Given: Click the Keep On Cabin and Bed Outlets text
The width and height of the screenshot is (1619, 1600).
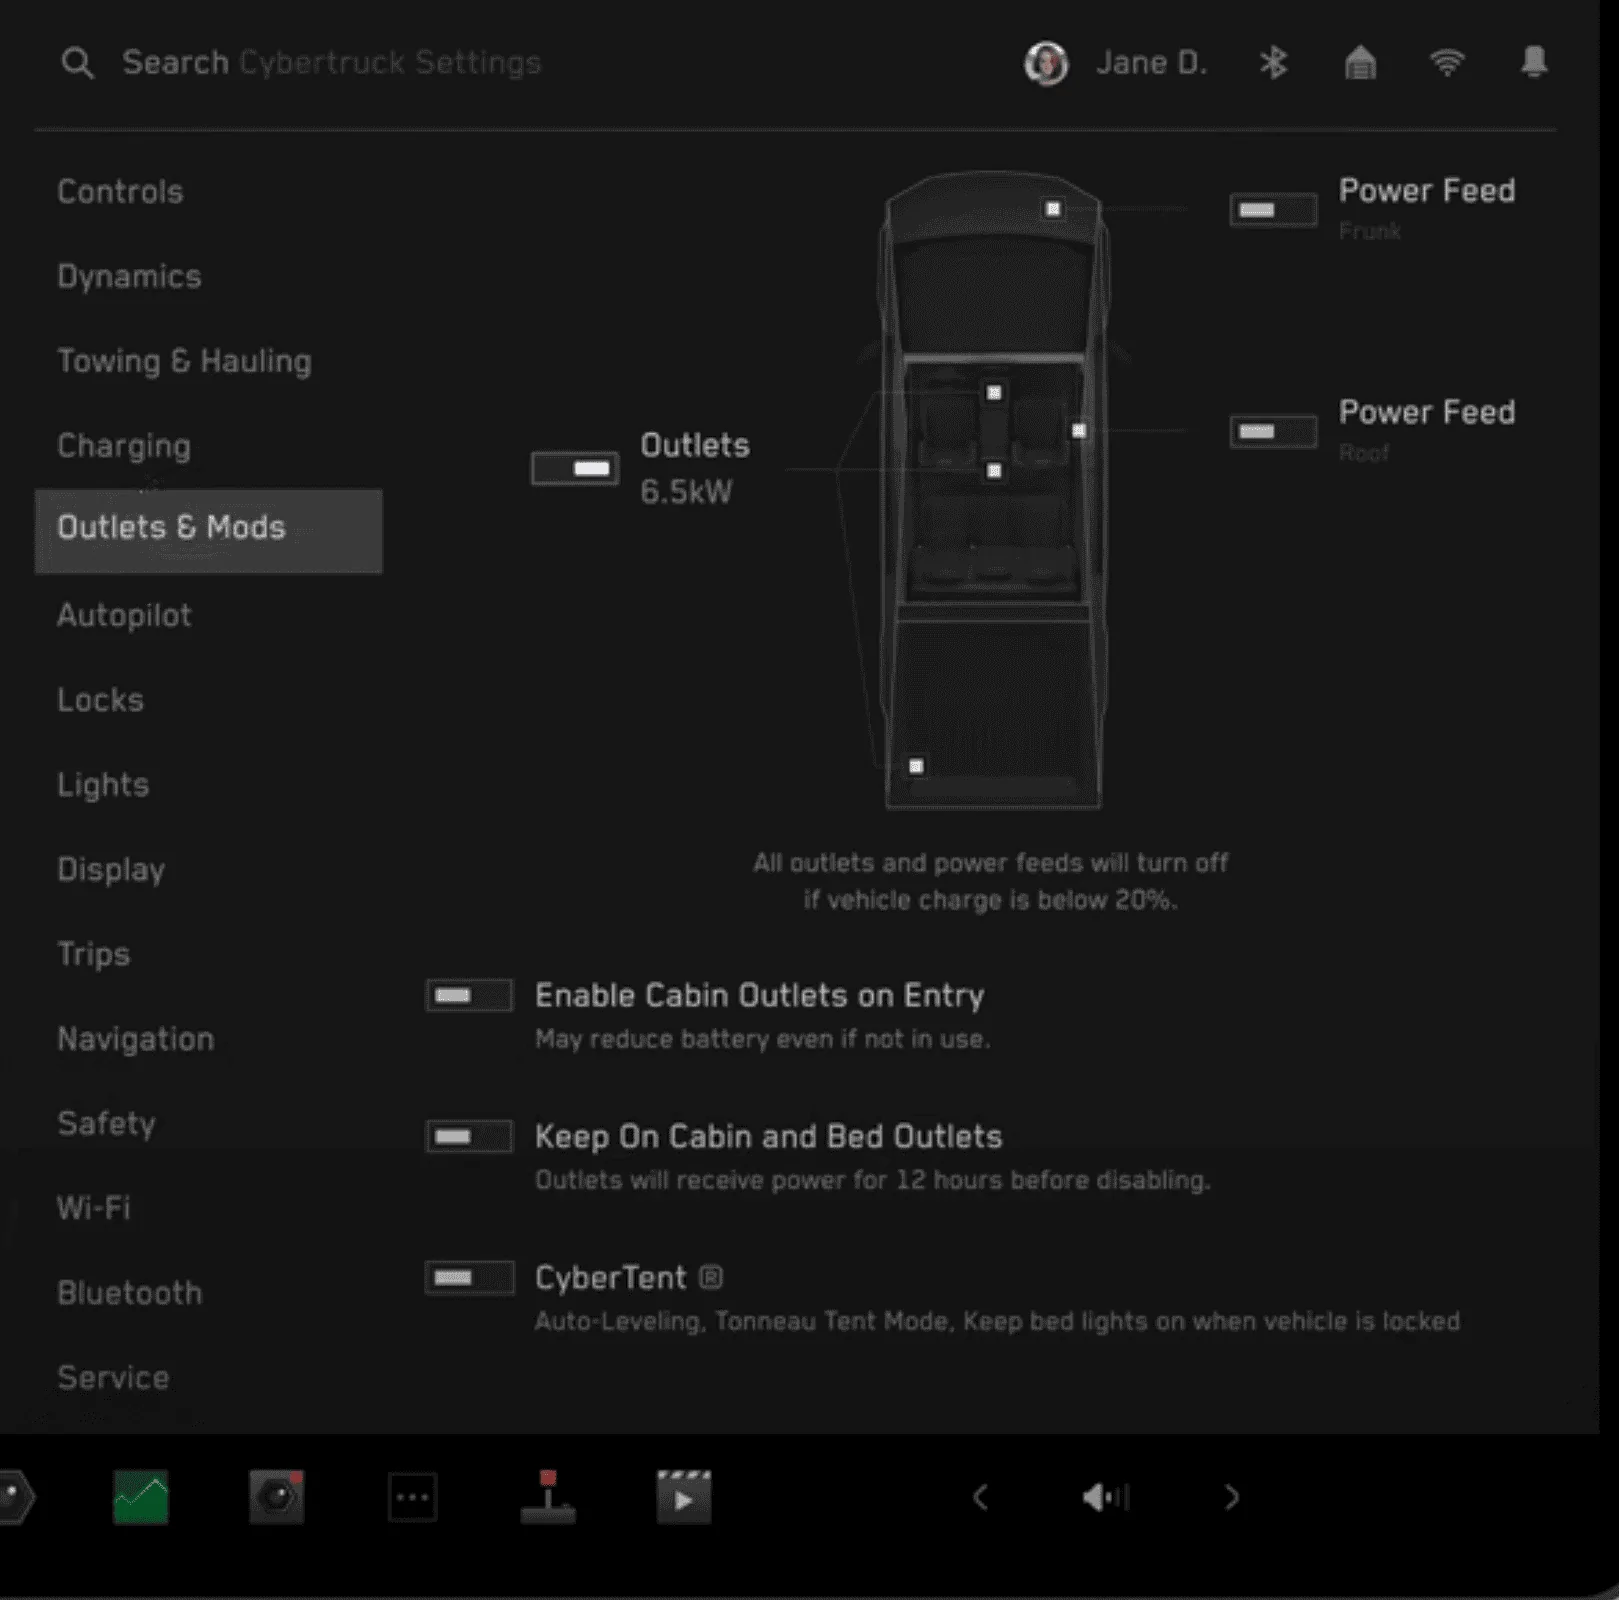Looking at the screenshot, I should 769,1137.
